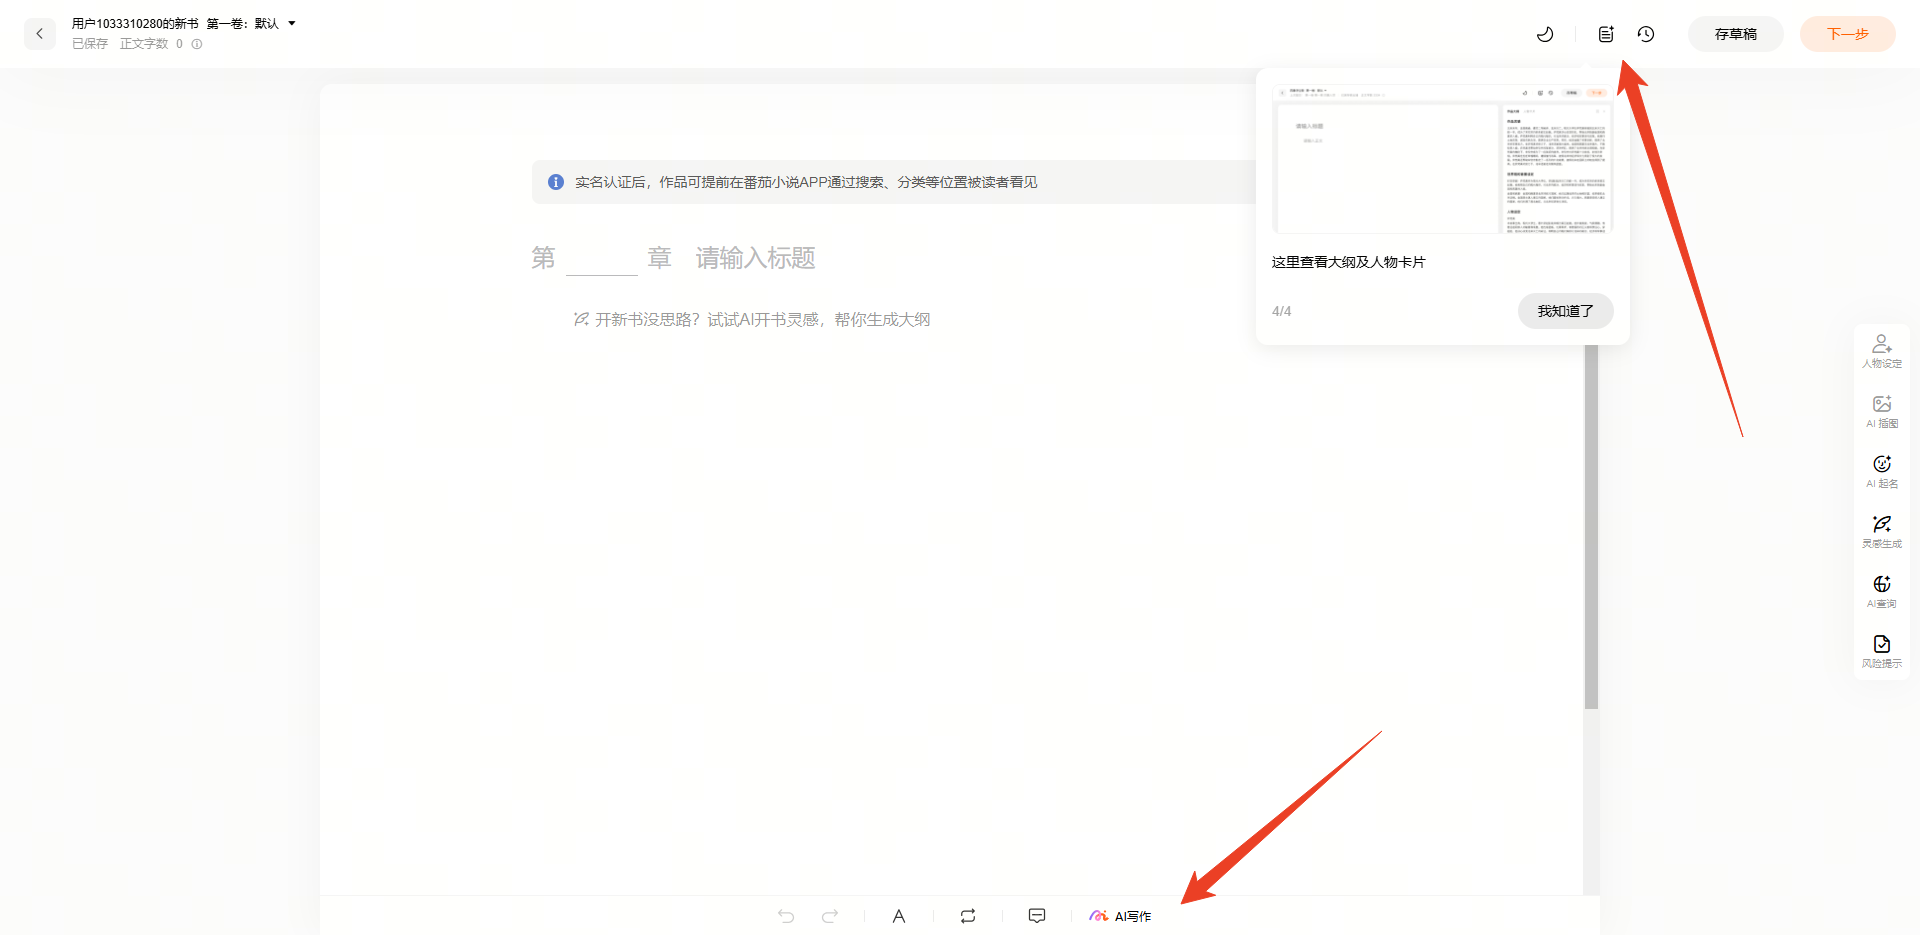Click the chapter number input field
1920x935 pixels.
602,258
